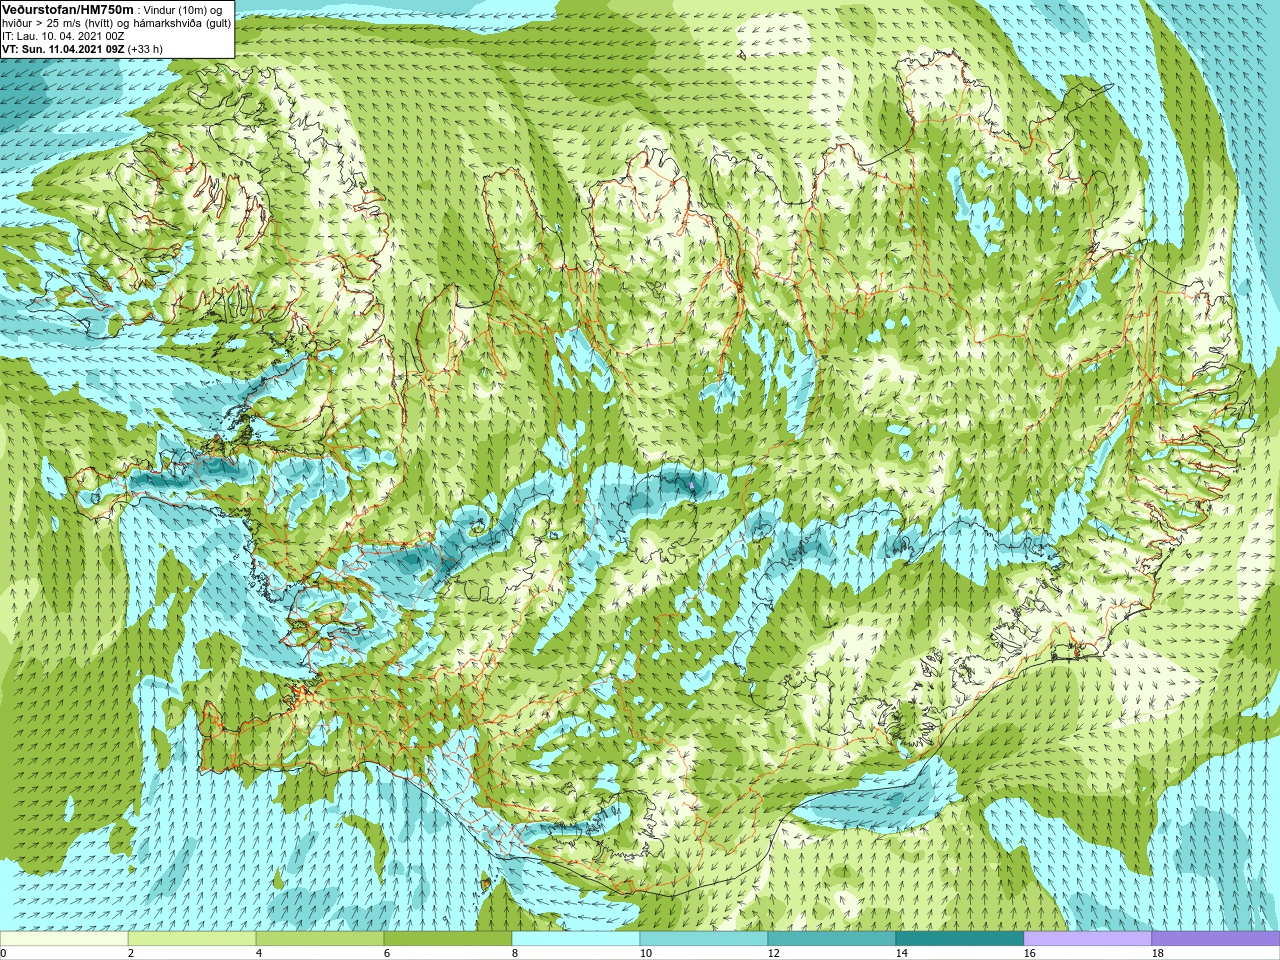The image size is (1280, 960).
Task: Click the '(+33 h)' forecast offset text
Action: point(145,49)
